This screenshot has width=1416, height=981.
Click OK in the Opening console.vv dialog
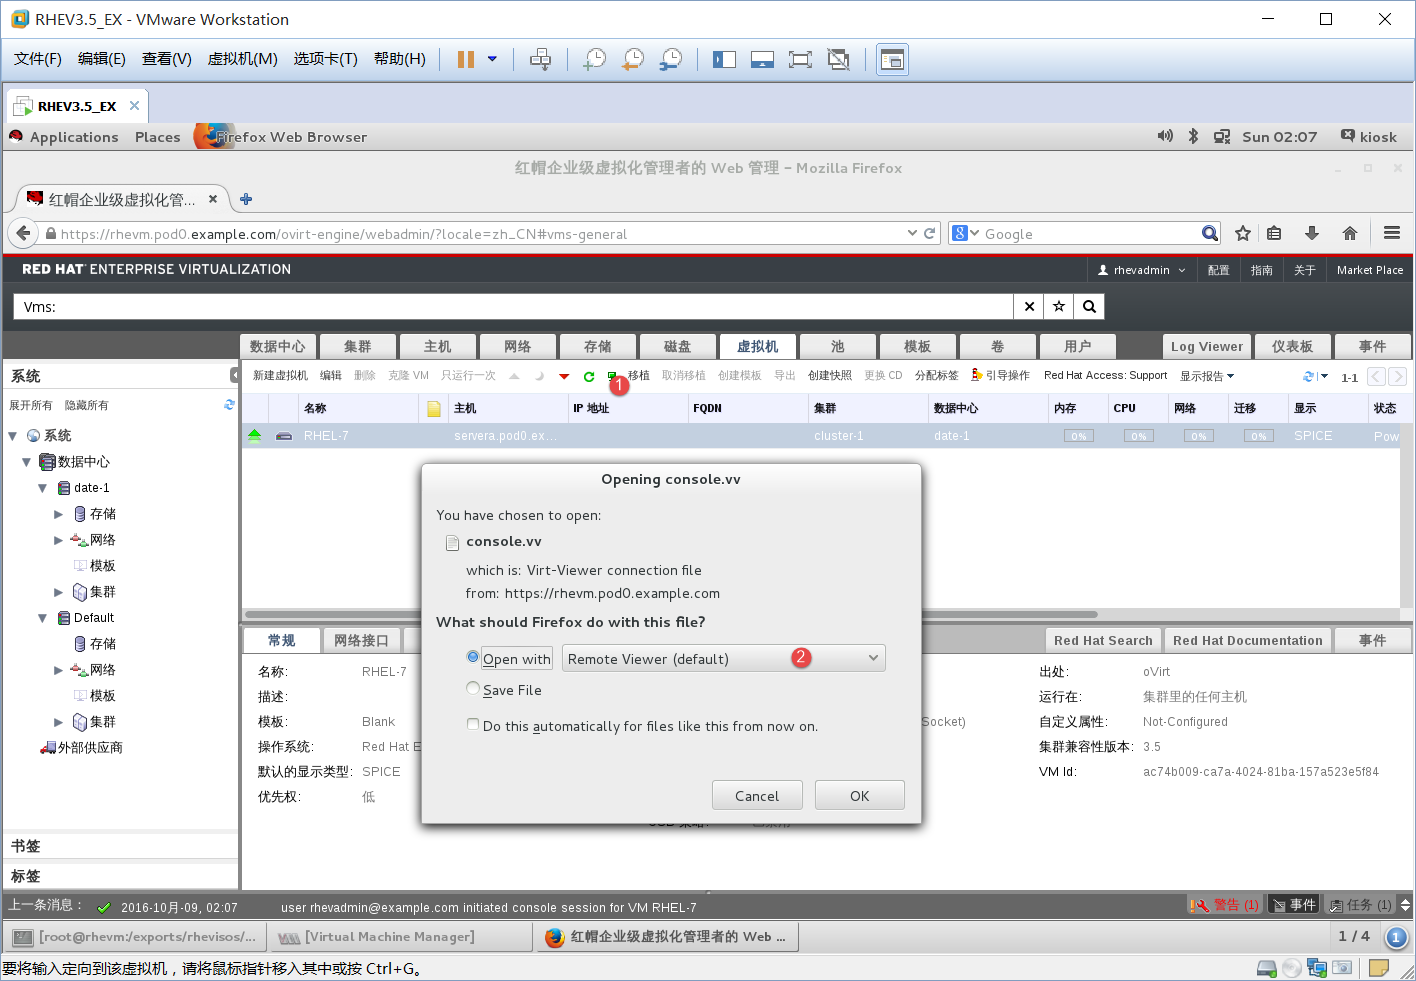click(x=860, y=796)
